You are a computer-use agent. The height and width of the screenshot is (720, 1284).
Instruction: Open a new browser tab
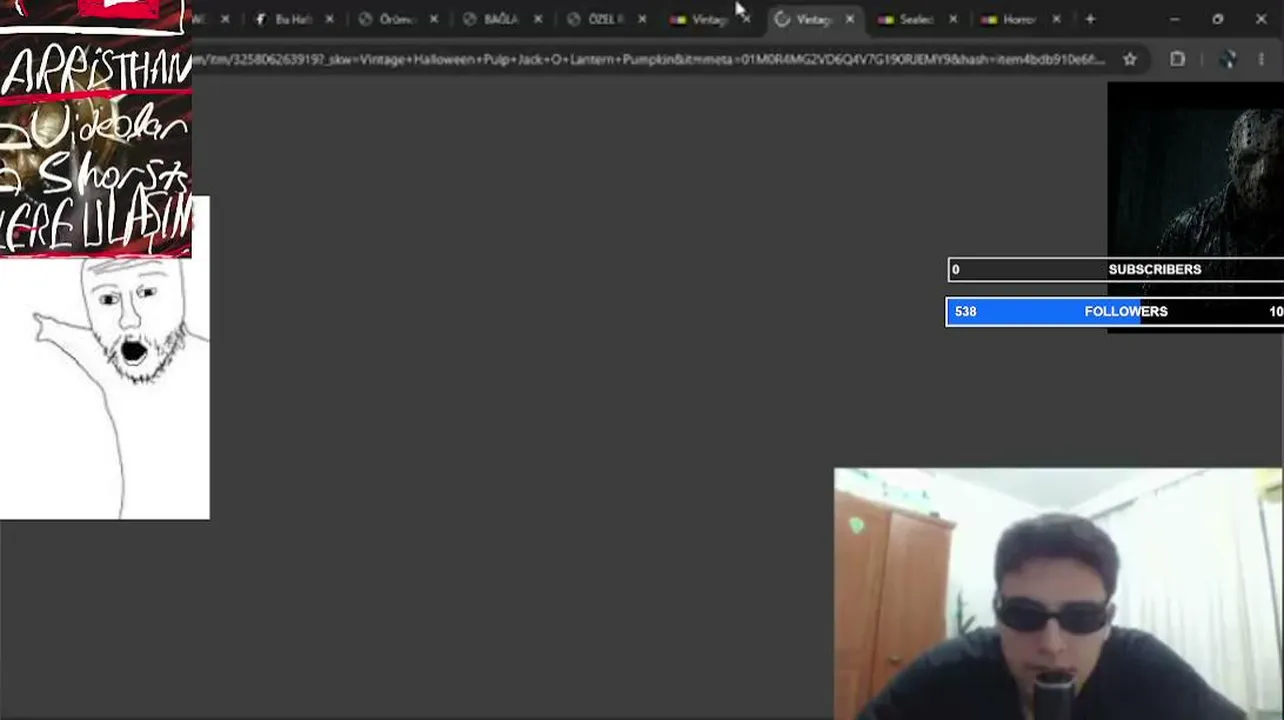1090,19
